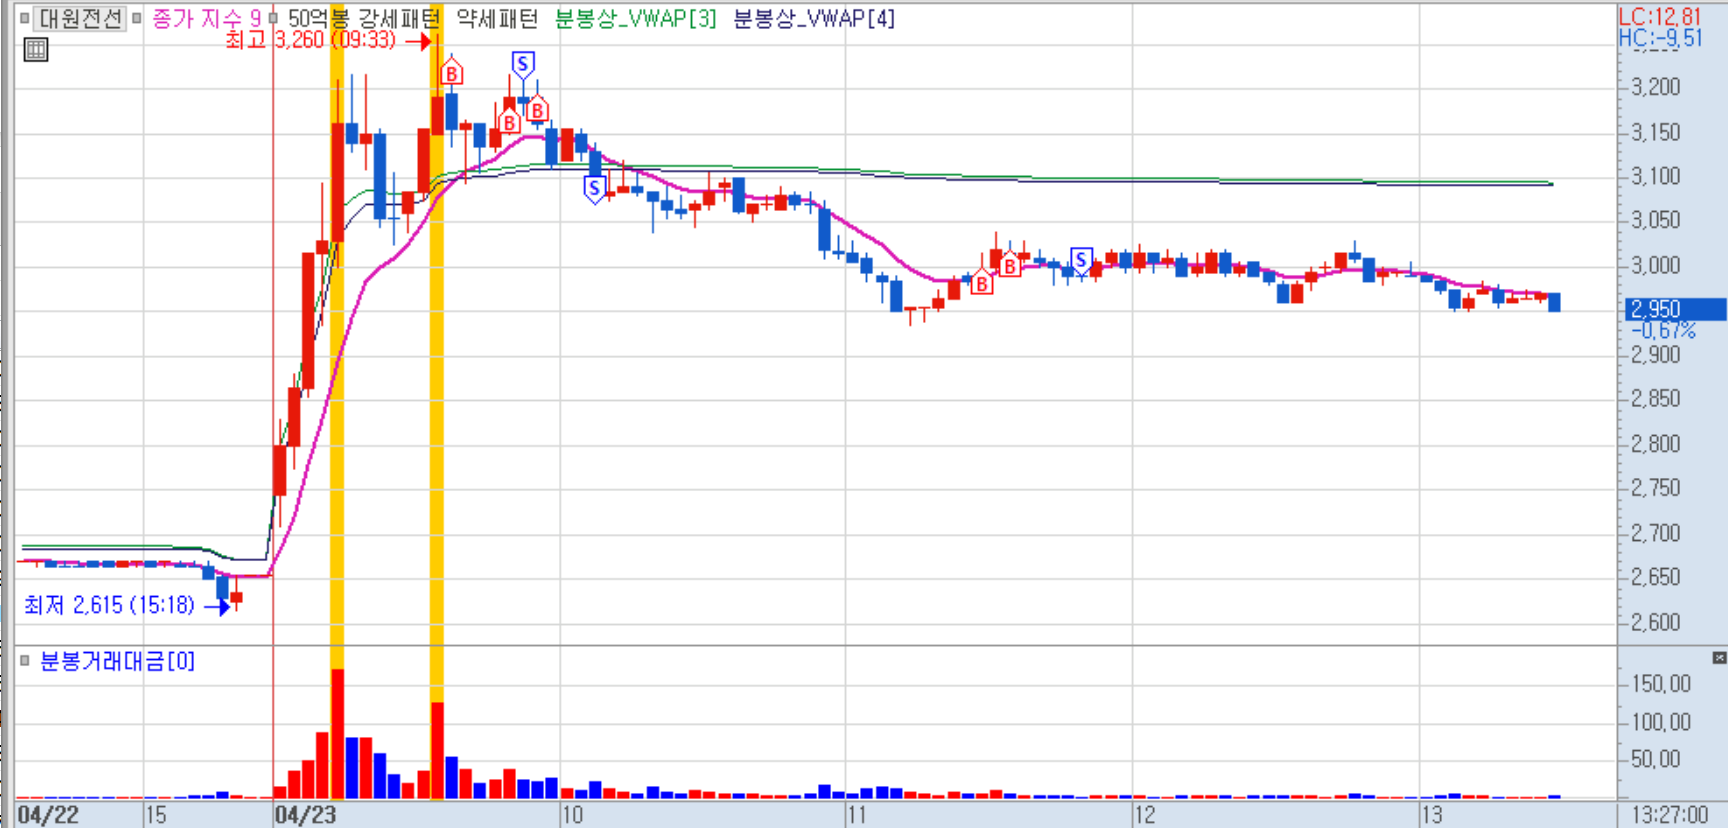Click the 3,200 price axis label
This screenshot has height=828, width=1728.
coord(1656,87)
